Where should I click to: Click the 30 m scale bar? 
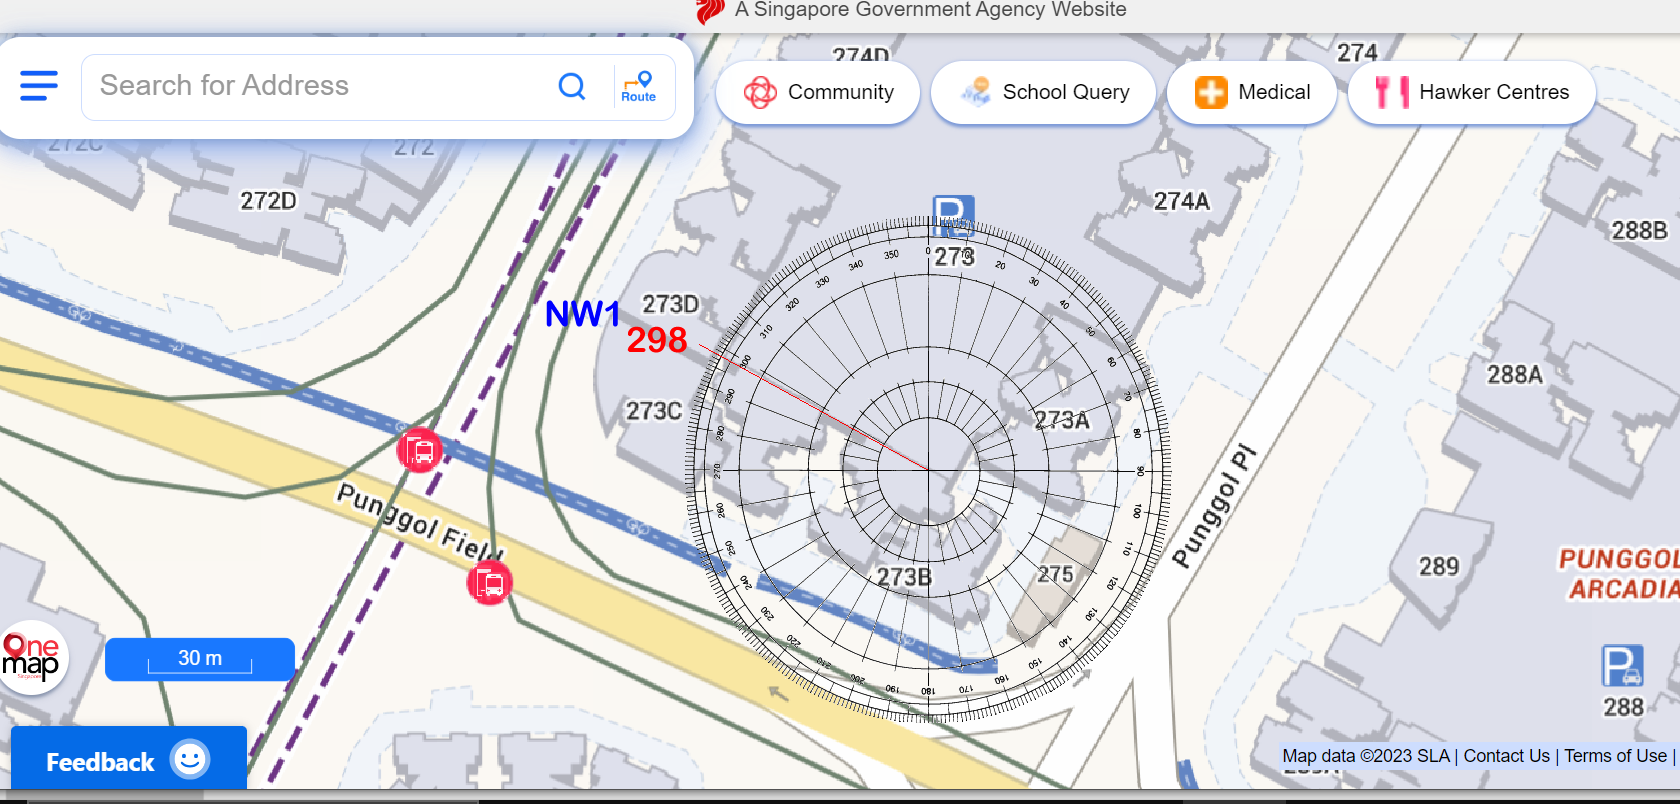pos(200,659)
